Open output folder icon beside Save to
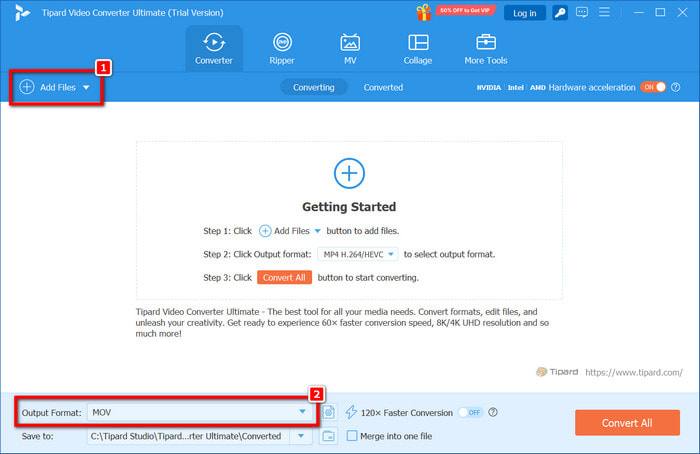Viewport: 700px width, 454px height. tap(329, 436)
